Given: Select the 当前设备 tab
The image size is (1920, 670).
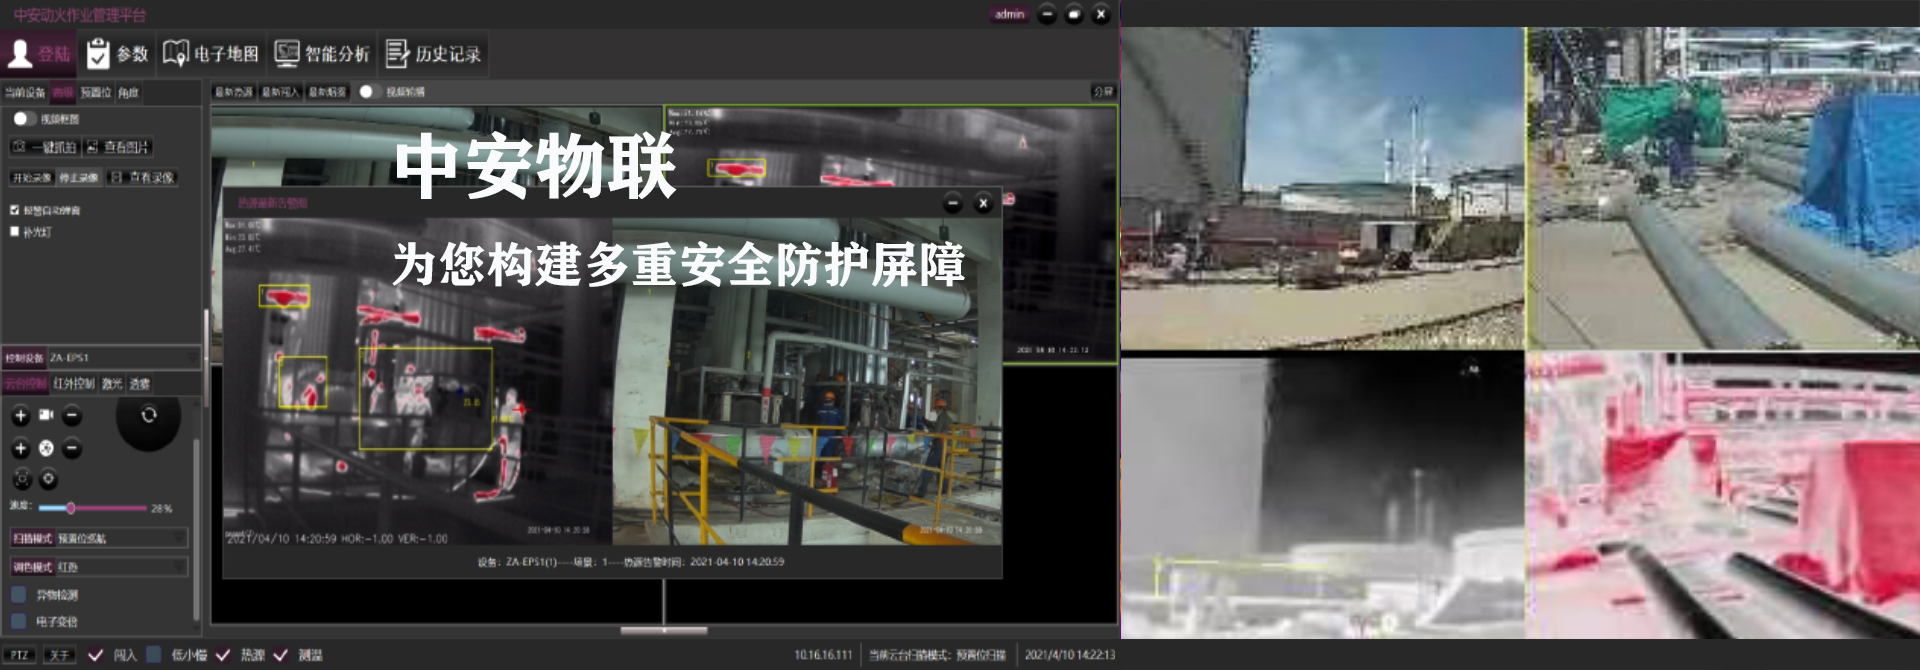Looking at the screenshot, I should 25,92.
